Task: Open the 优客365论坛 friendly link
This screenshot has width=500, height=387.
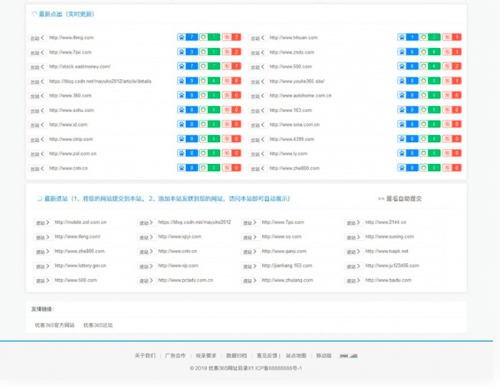Action: click(98, 325)
